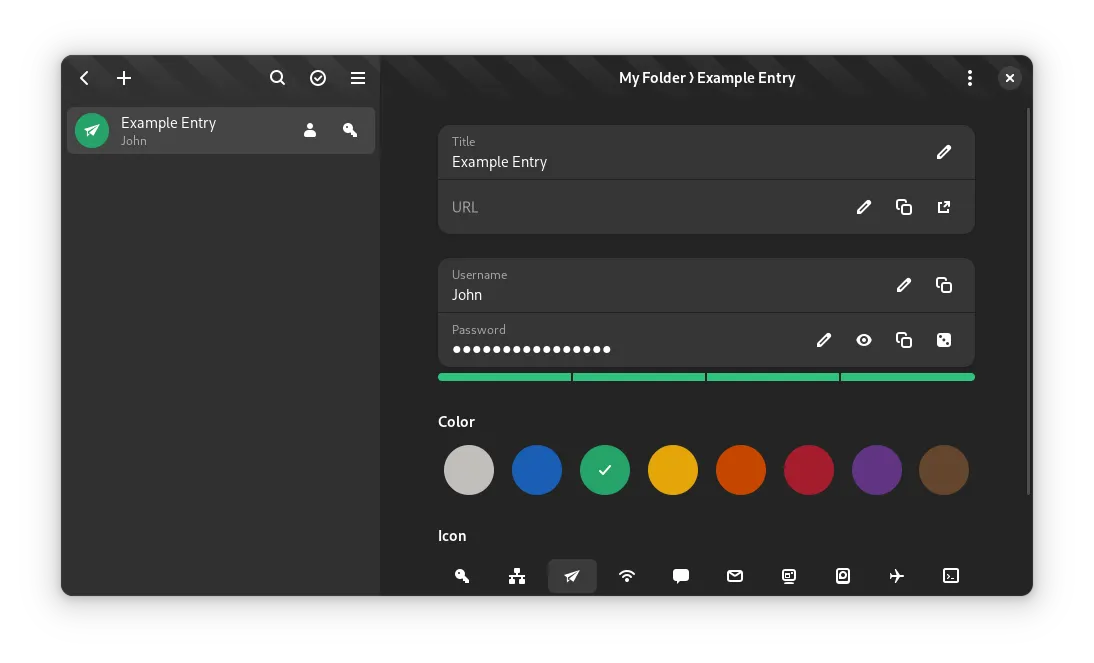Select Example Entry in the sidebar

pos(190,131)
